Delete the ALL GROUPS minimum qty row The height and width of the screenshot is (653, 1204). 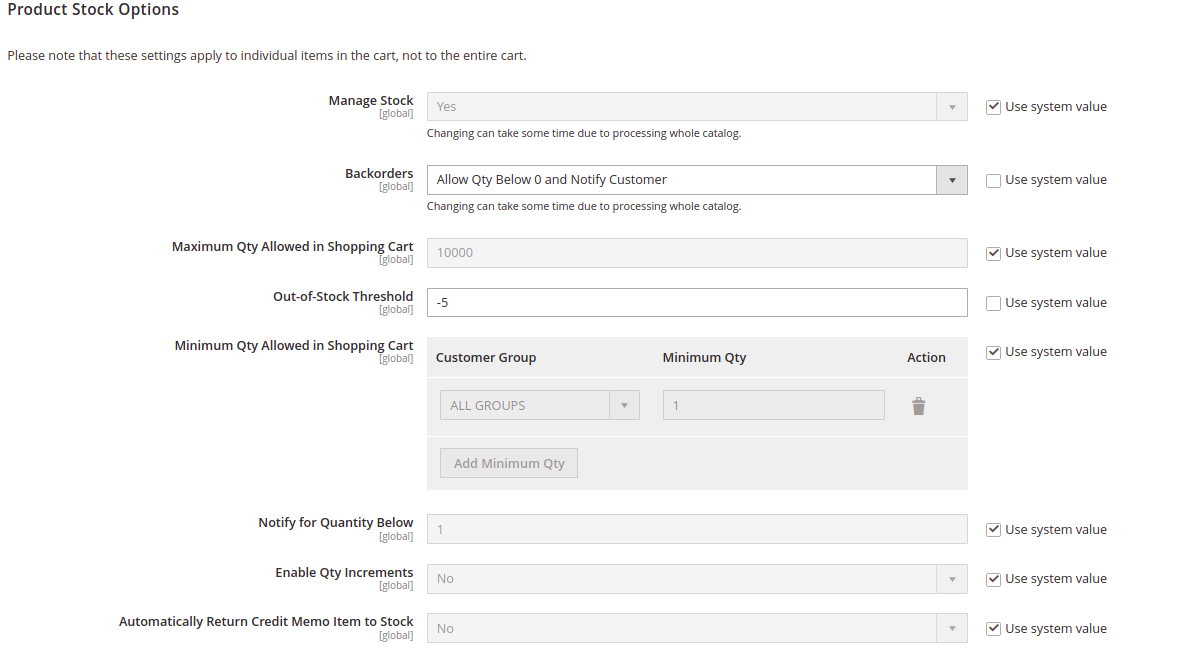pyautogui.click(x=918, y=404)
